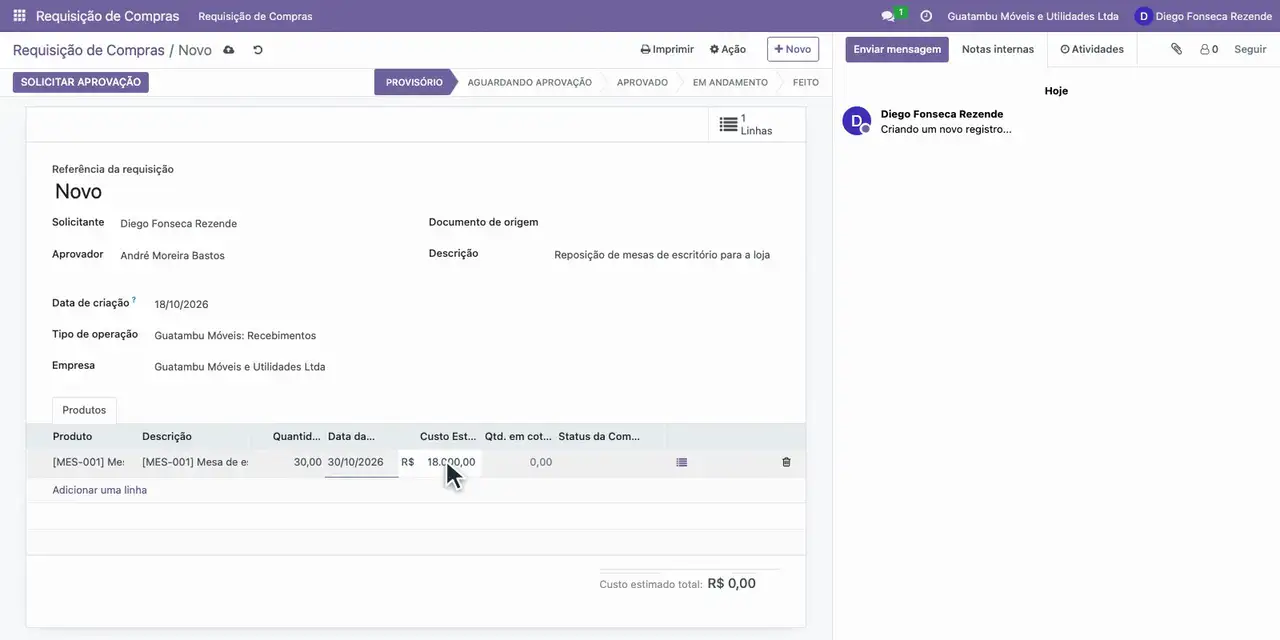
Task: Click the Imprimir button
Action: [667, 49]
